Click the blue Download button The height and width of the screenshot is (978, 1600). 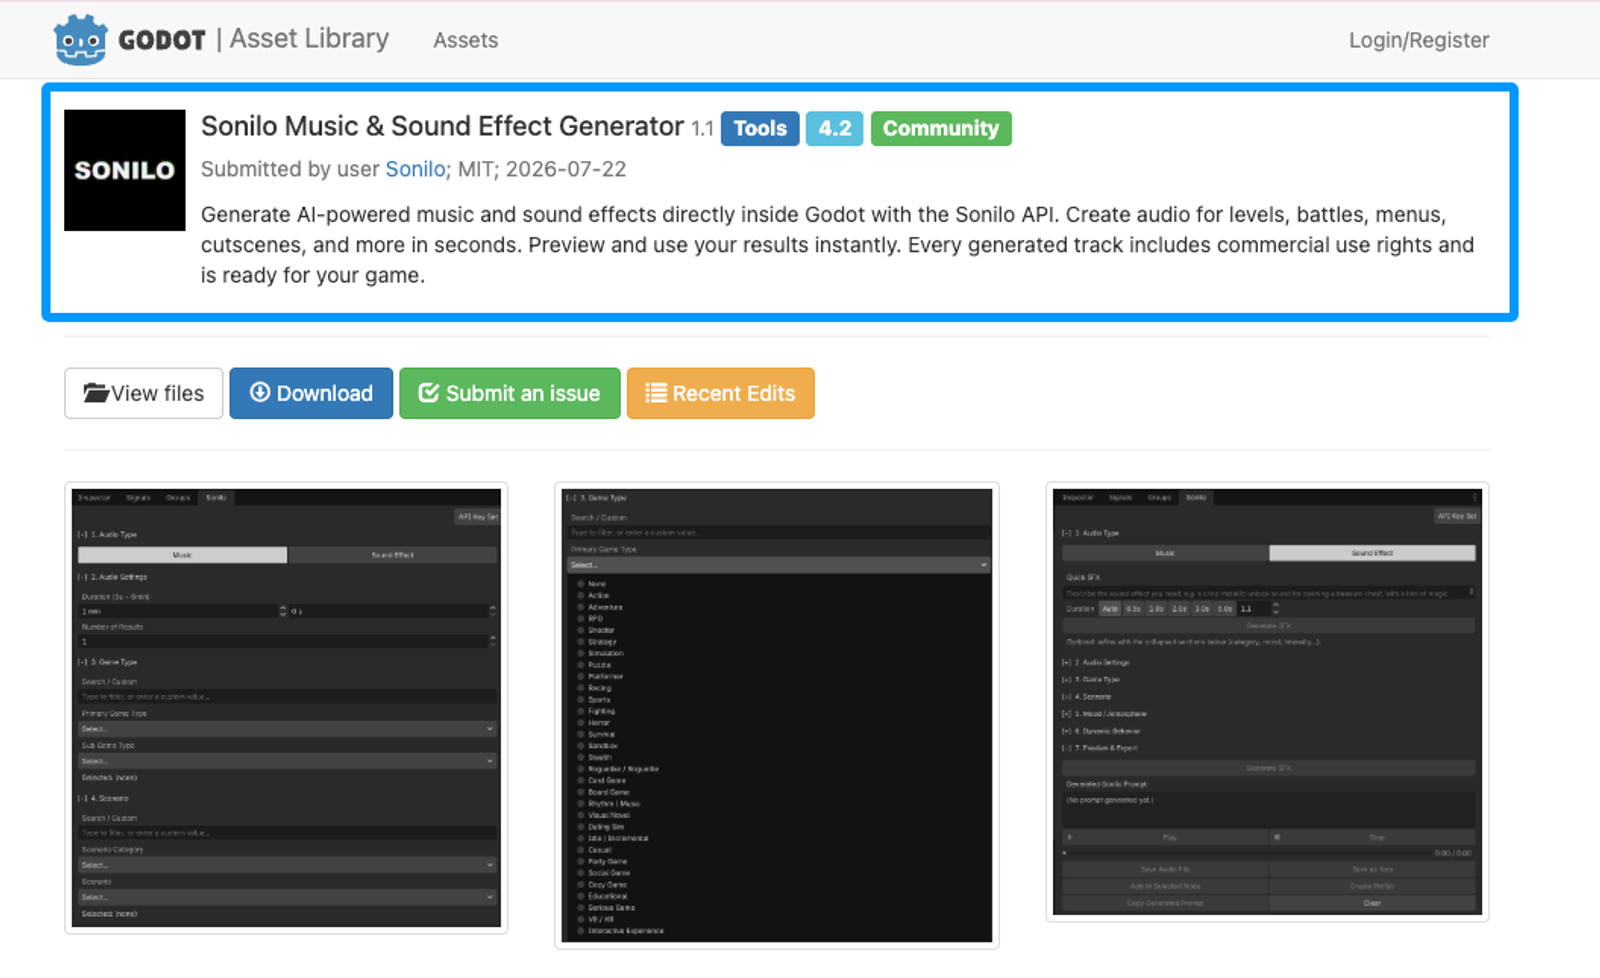click(x=311, y=393)
